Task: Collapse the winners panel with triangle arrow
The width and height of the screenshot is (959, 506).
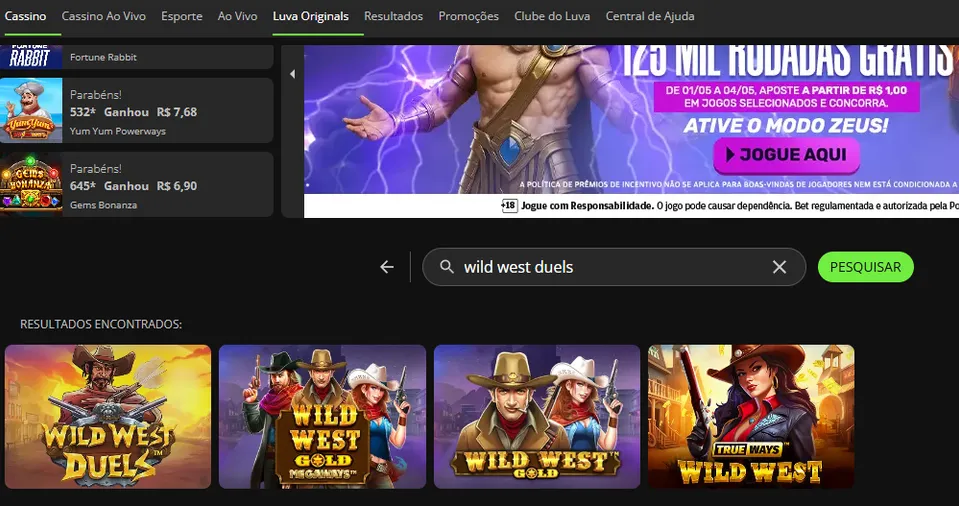Action: tap(292, 74)
